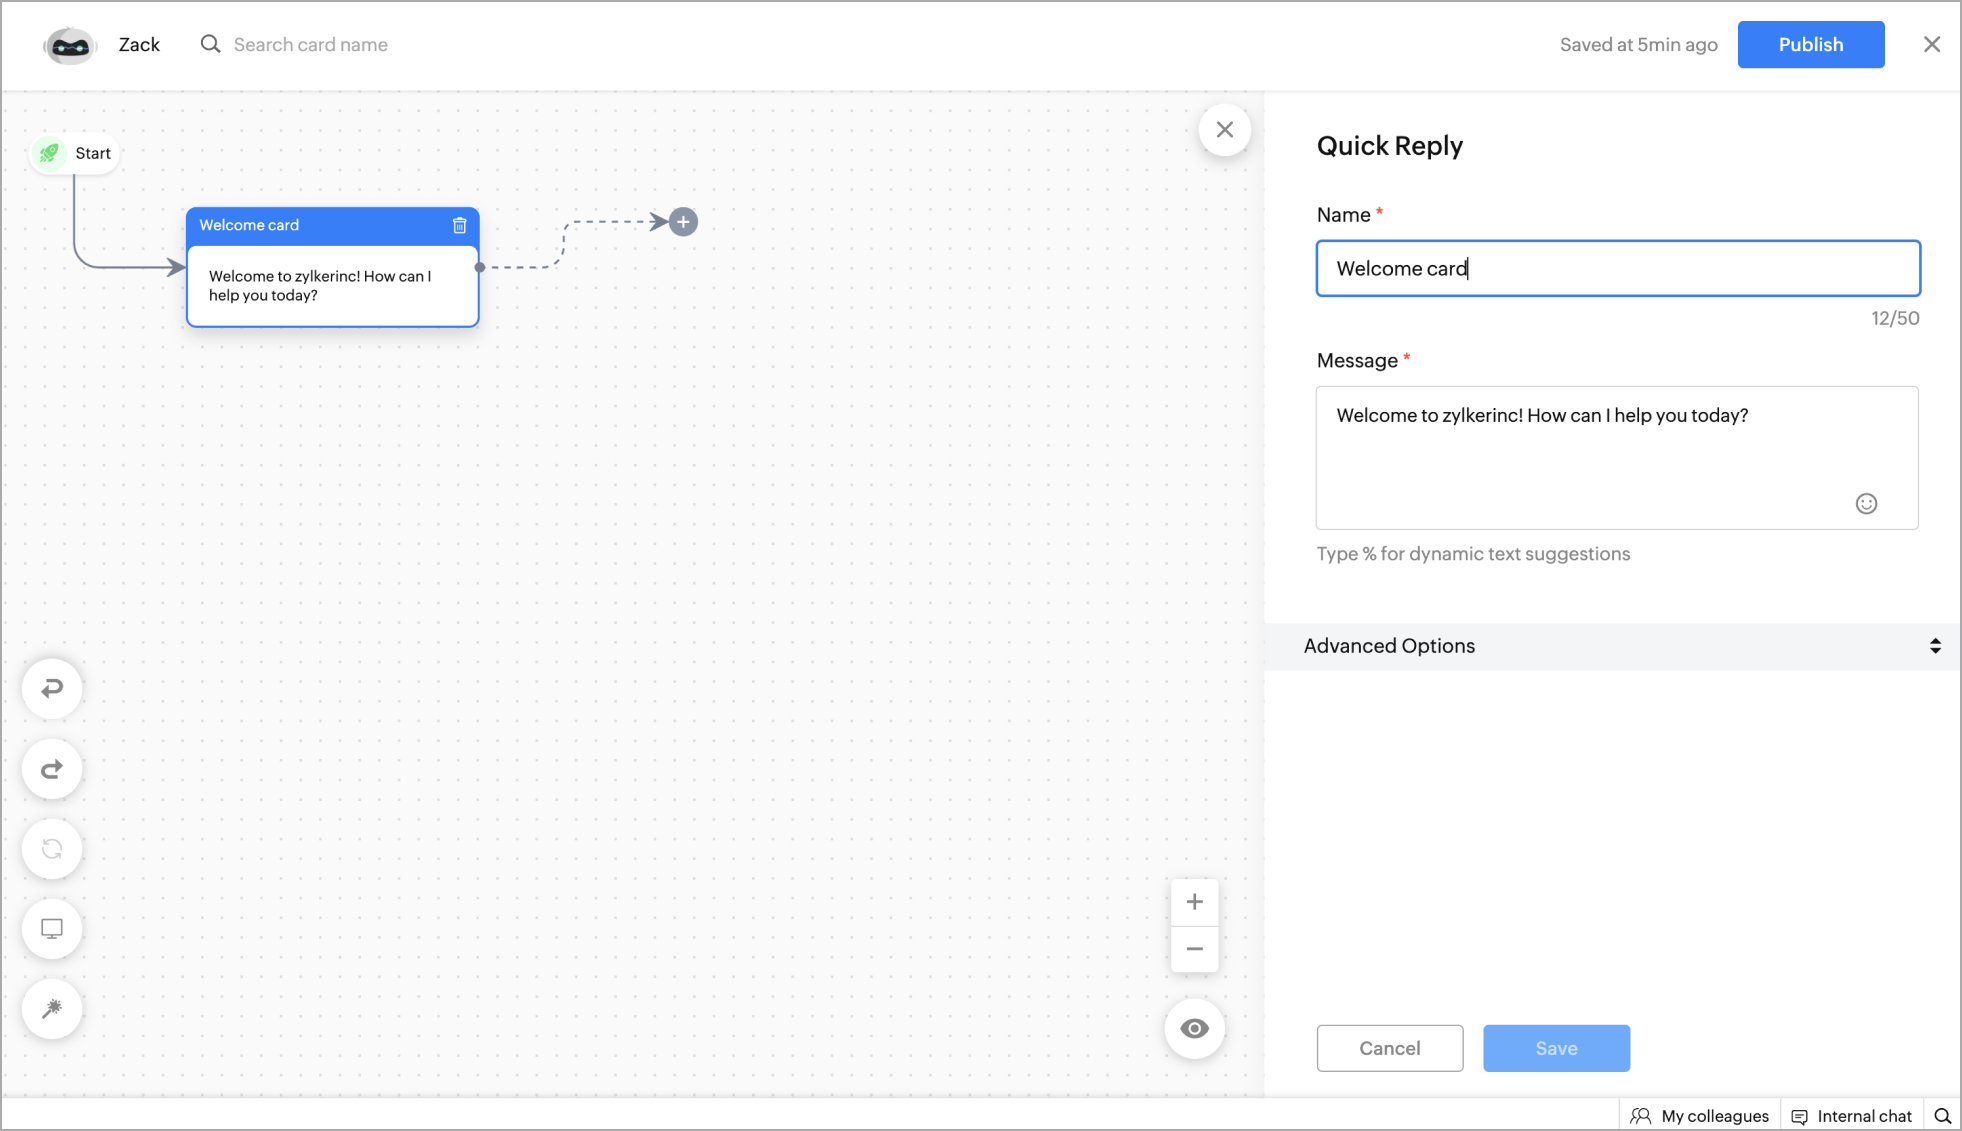Viewport: 1962px width, 1131px height.
Task: Undo the last canvas action
Action: tap(52, 688)
